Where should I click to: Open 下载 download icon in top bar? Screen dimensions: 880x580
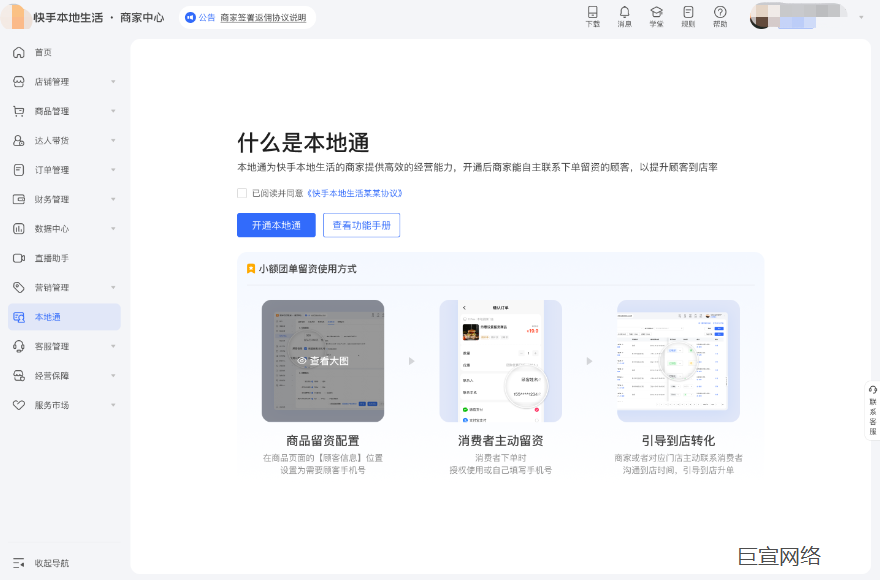click(593, 12)
